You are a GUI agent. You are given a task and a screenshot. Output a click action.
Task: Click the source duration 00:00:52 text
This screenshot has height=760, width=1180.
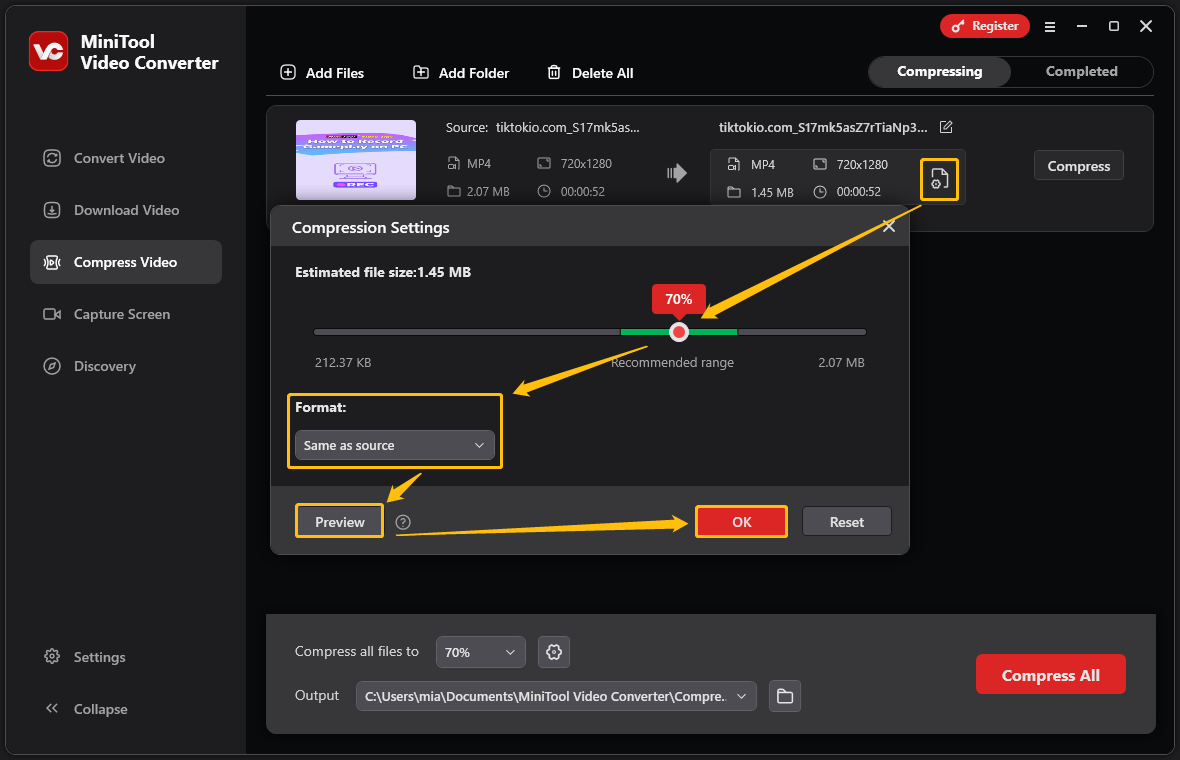582,192
